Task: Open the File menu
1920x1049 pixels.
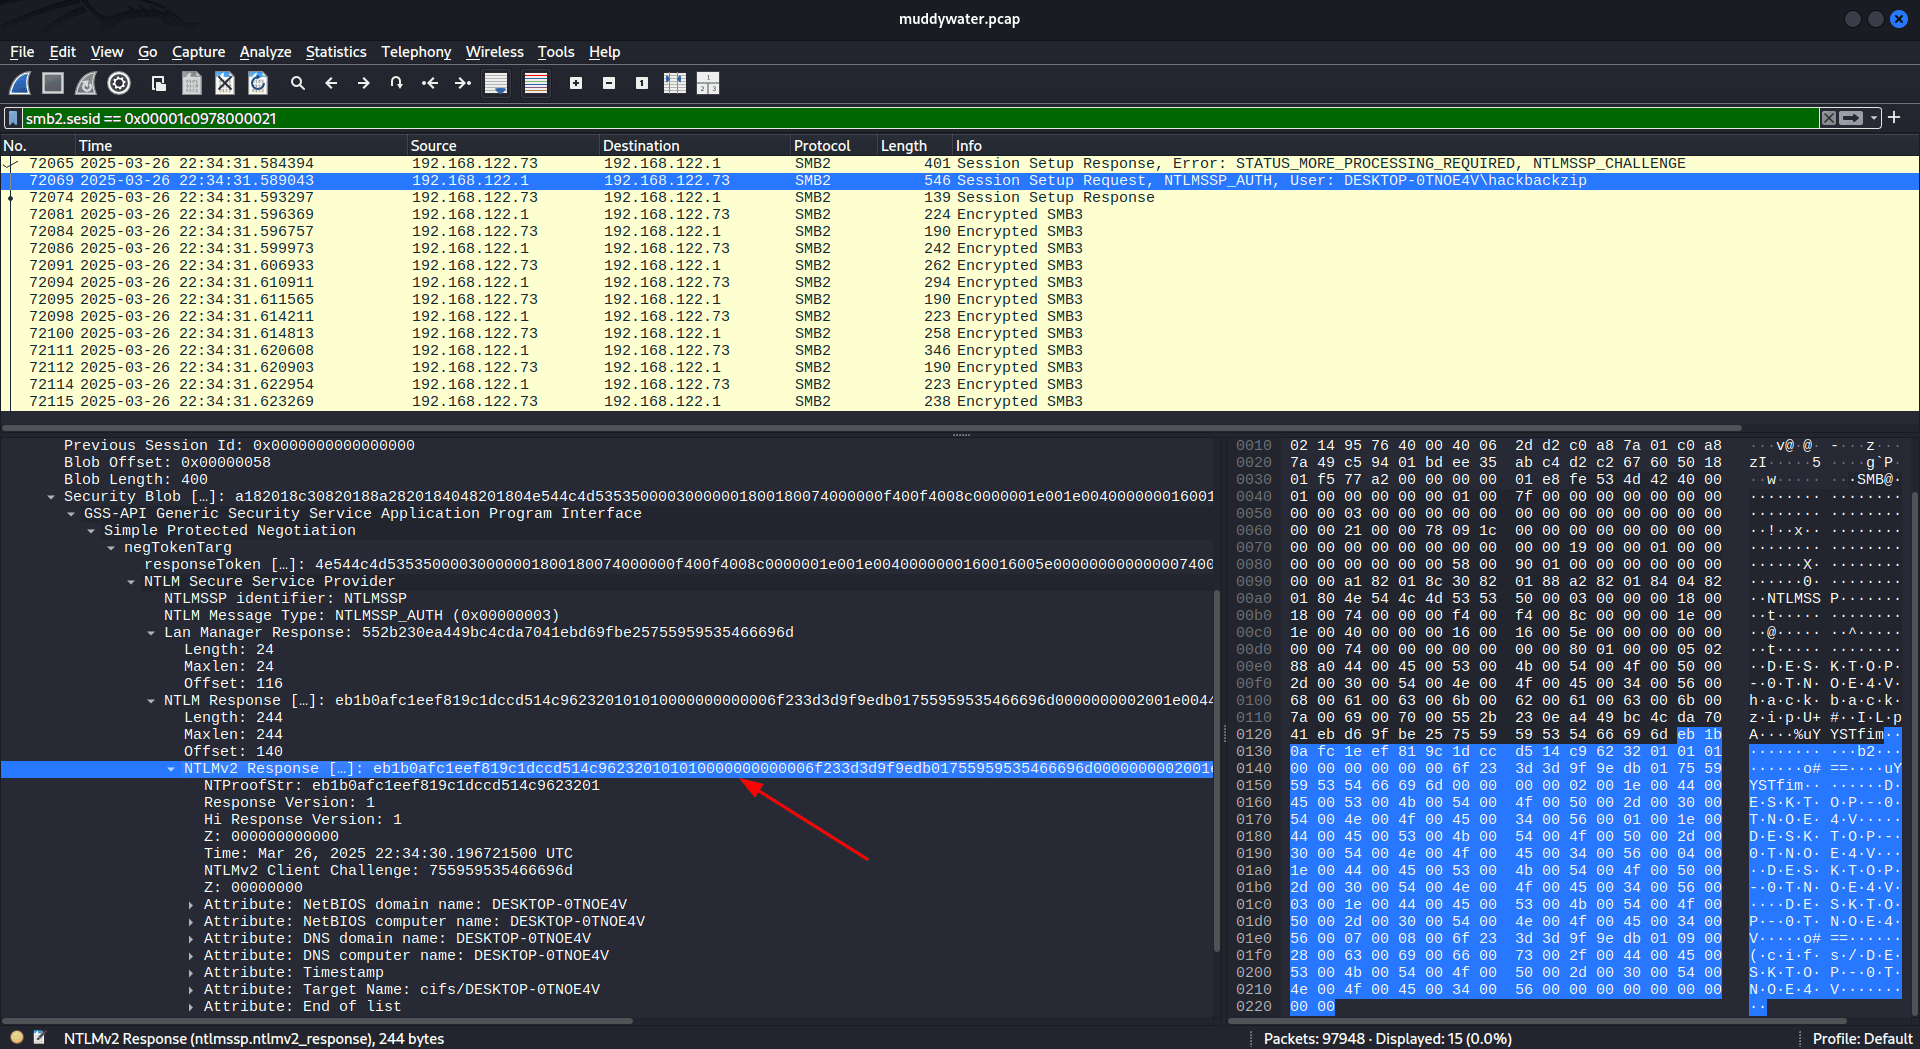Action: (x=22, y=52)
